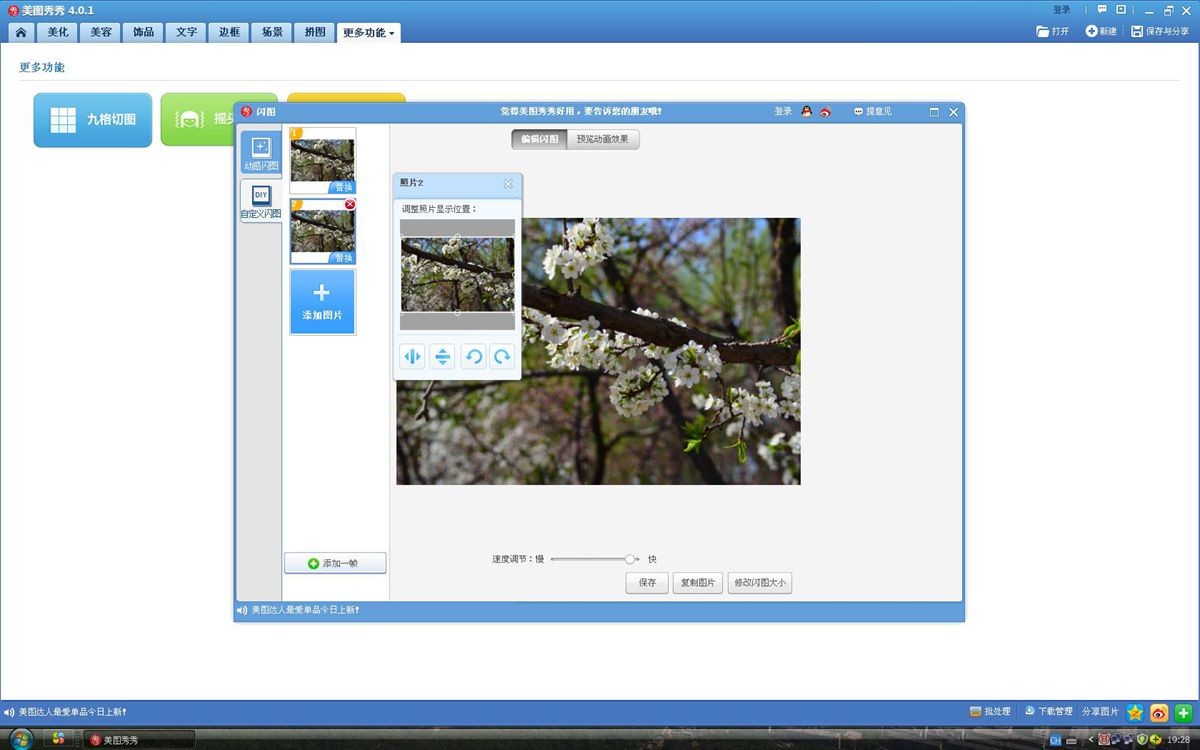This screenshot has width=1200, height=750.
Task: Click the green plus share icon
Action: pyautogui.click(x=1183, y=713)
